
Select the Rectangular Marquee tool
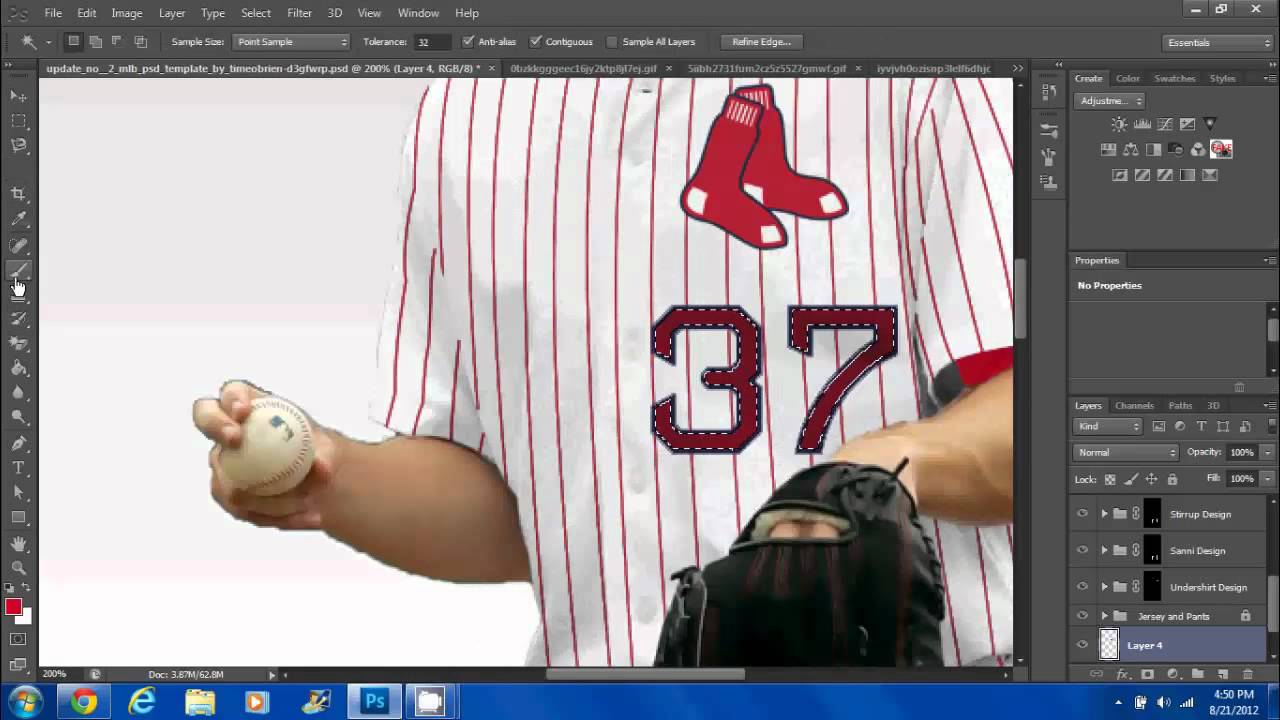pyautogui.click(x=18, y=121)
